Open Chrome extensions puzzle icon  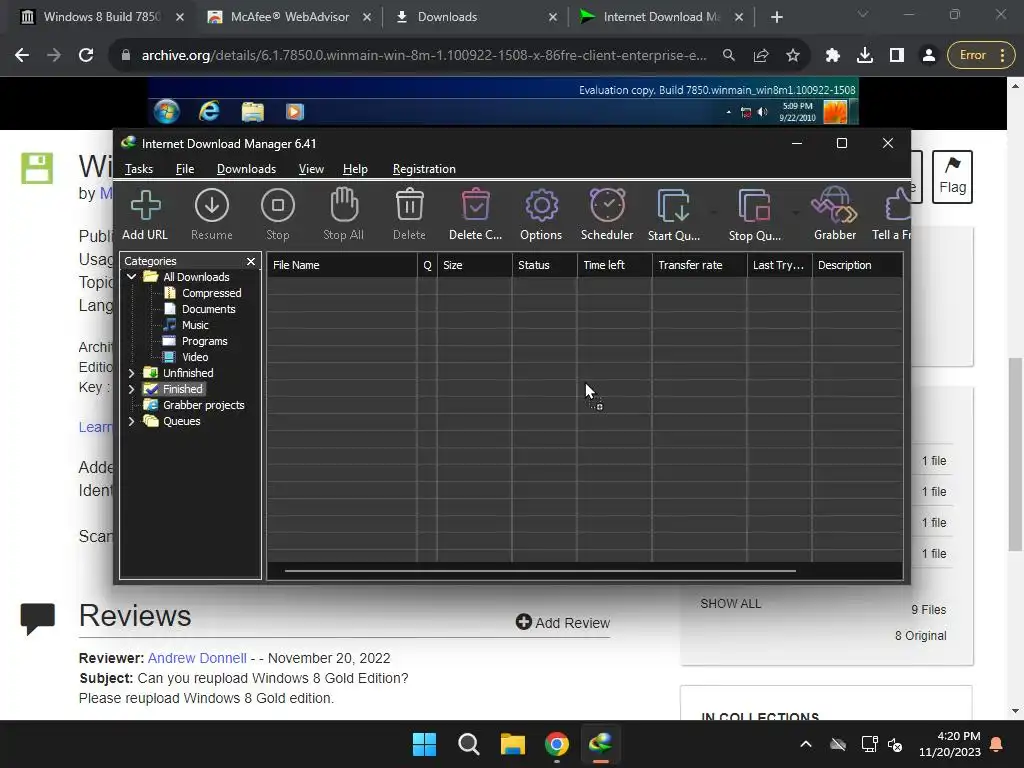pyautogui.click(x=832, y=56)
